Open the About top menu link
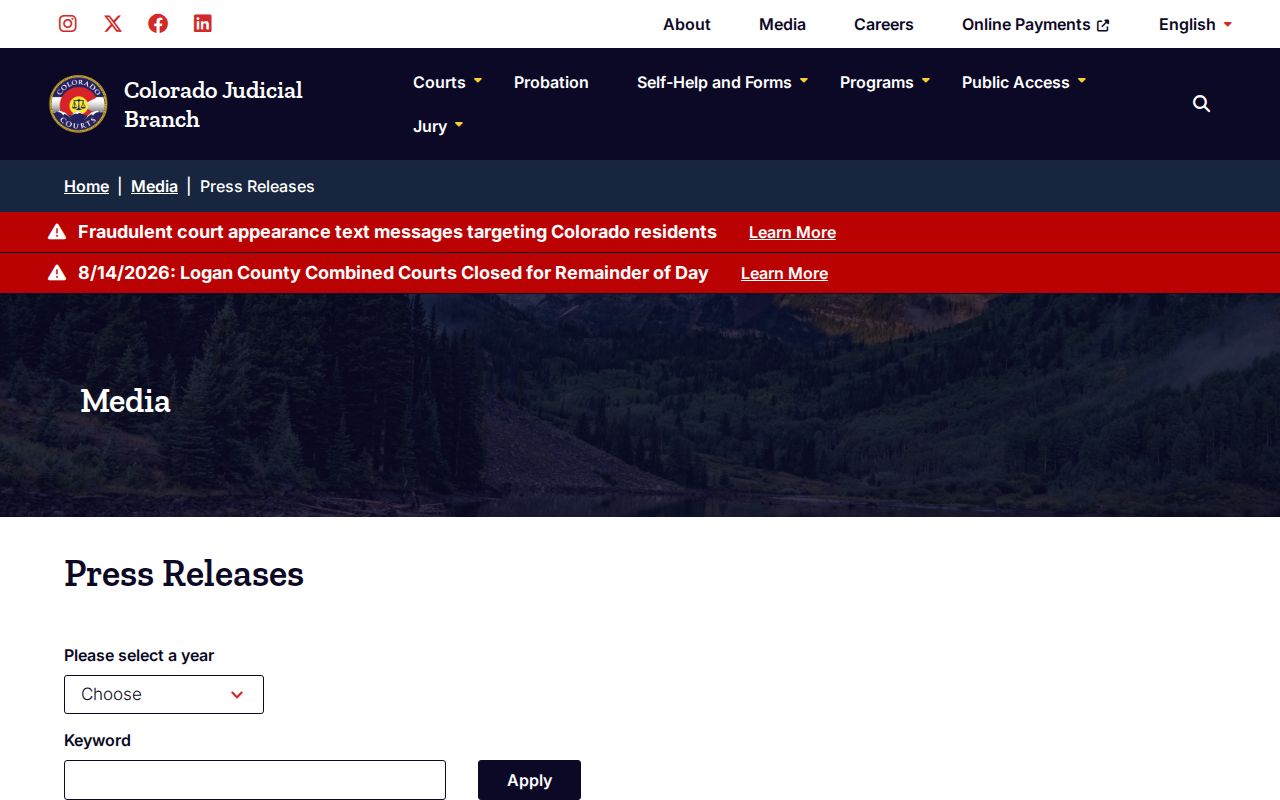Image resolution: width=1280 pixels, height=800 pixels. pos(687,24)
